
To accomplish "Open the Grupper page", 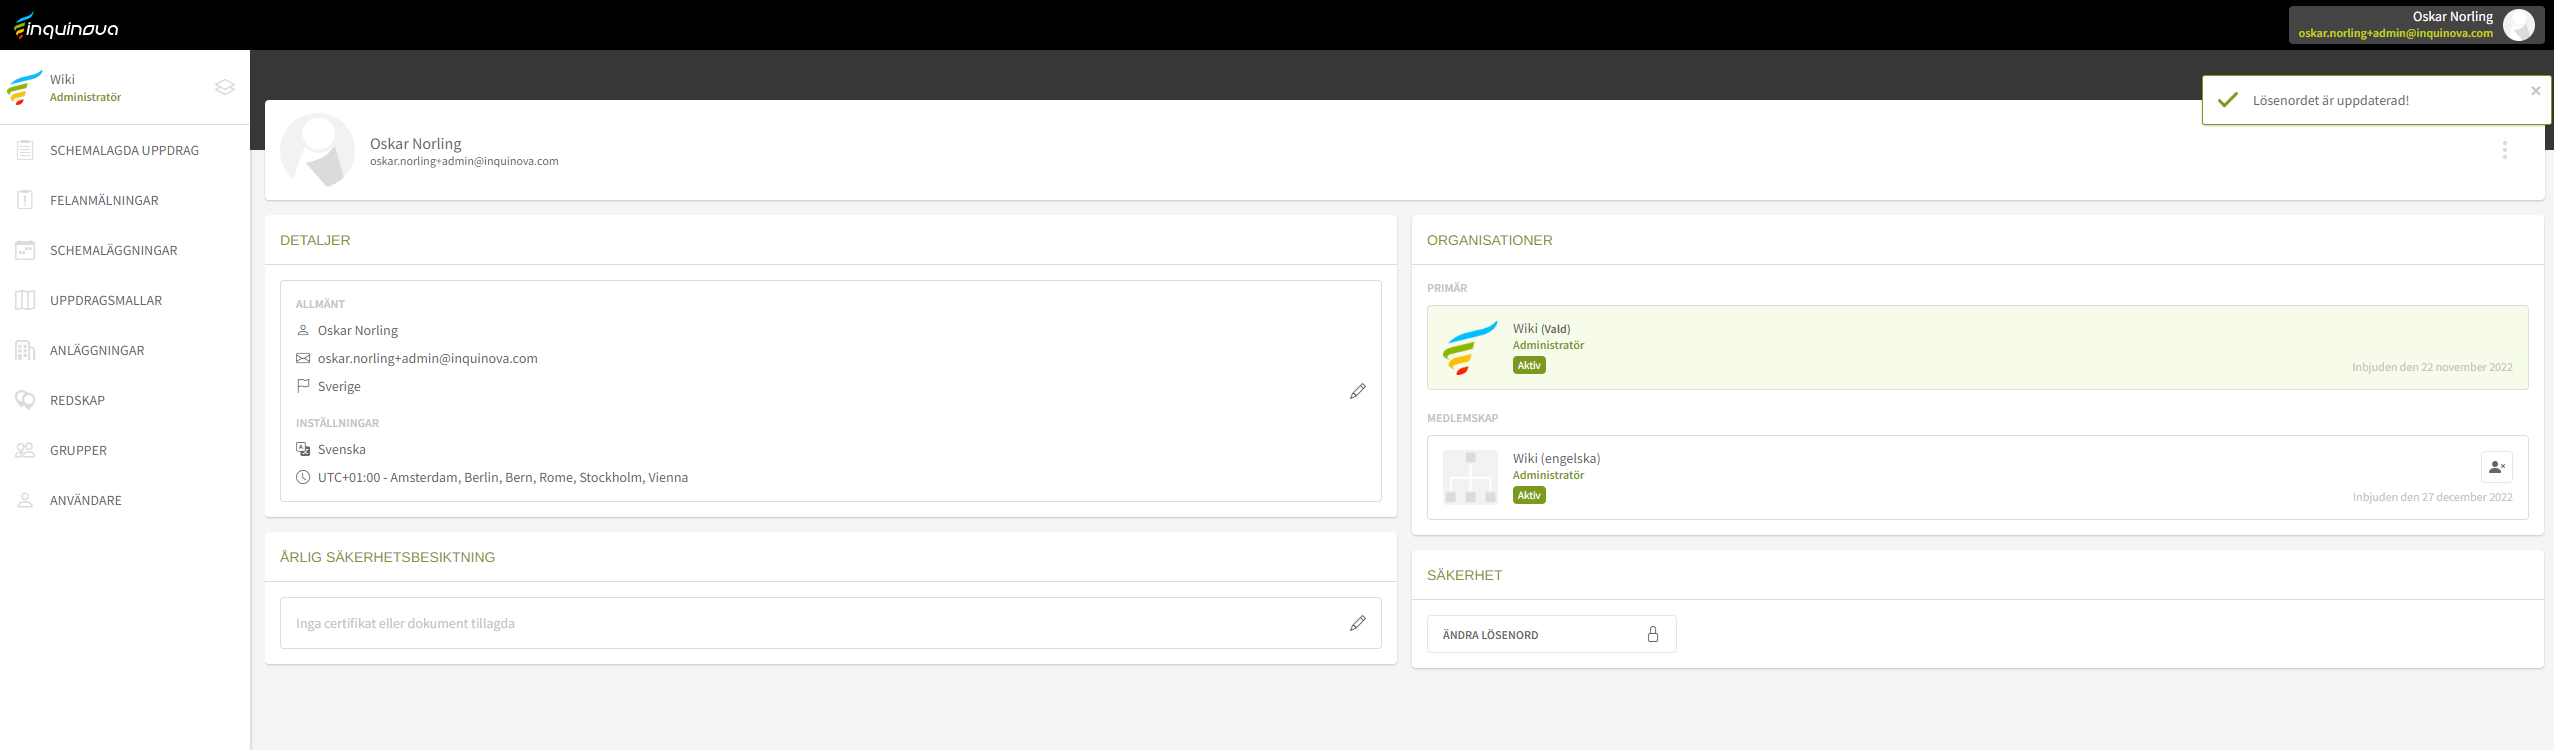I will pyautogui.click(x=78, y=451).
